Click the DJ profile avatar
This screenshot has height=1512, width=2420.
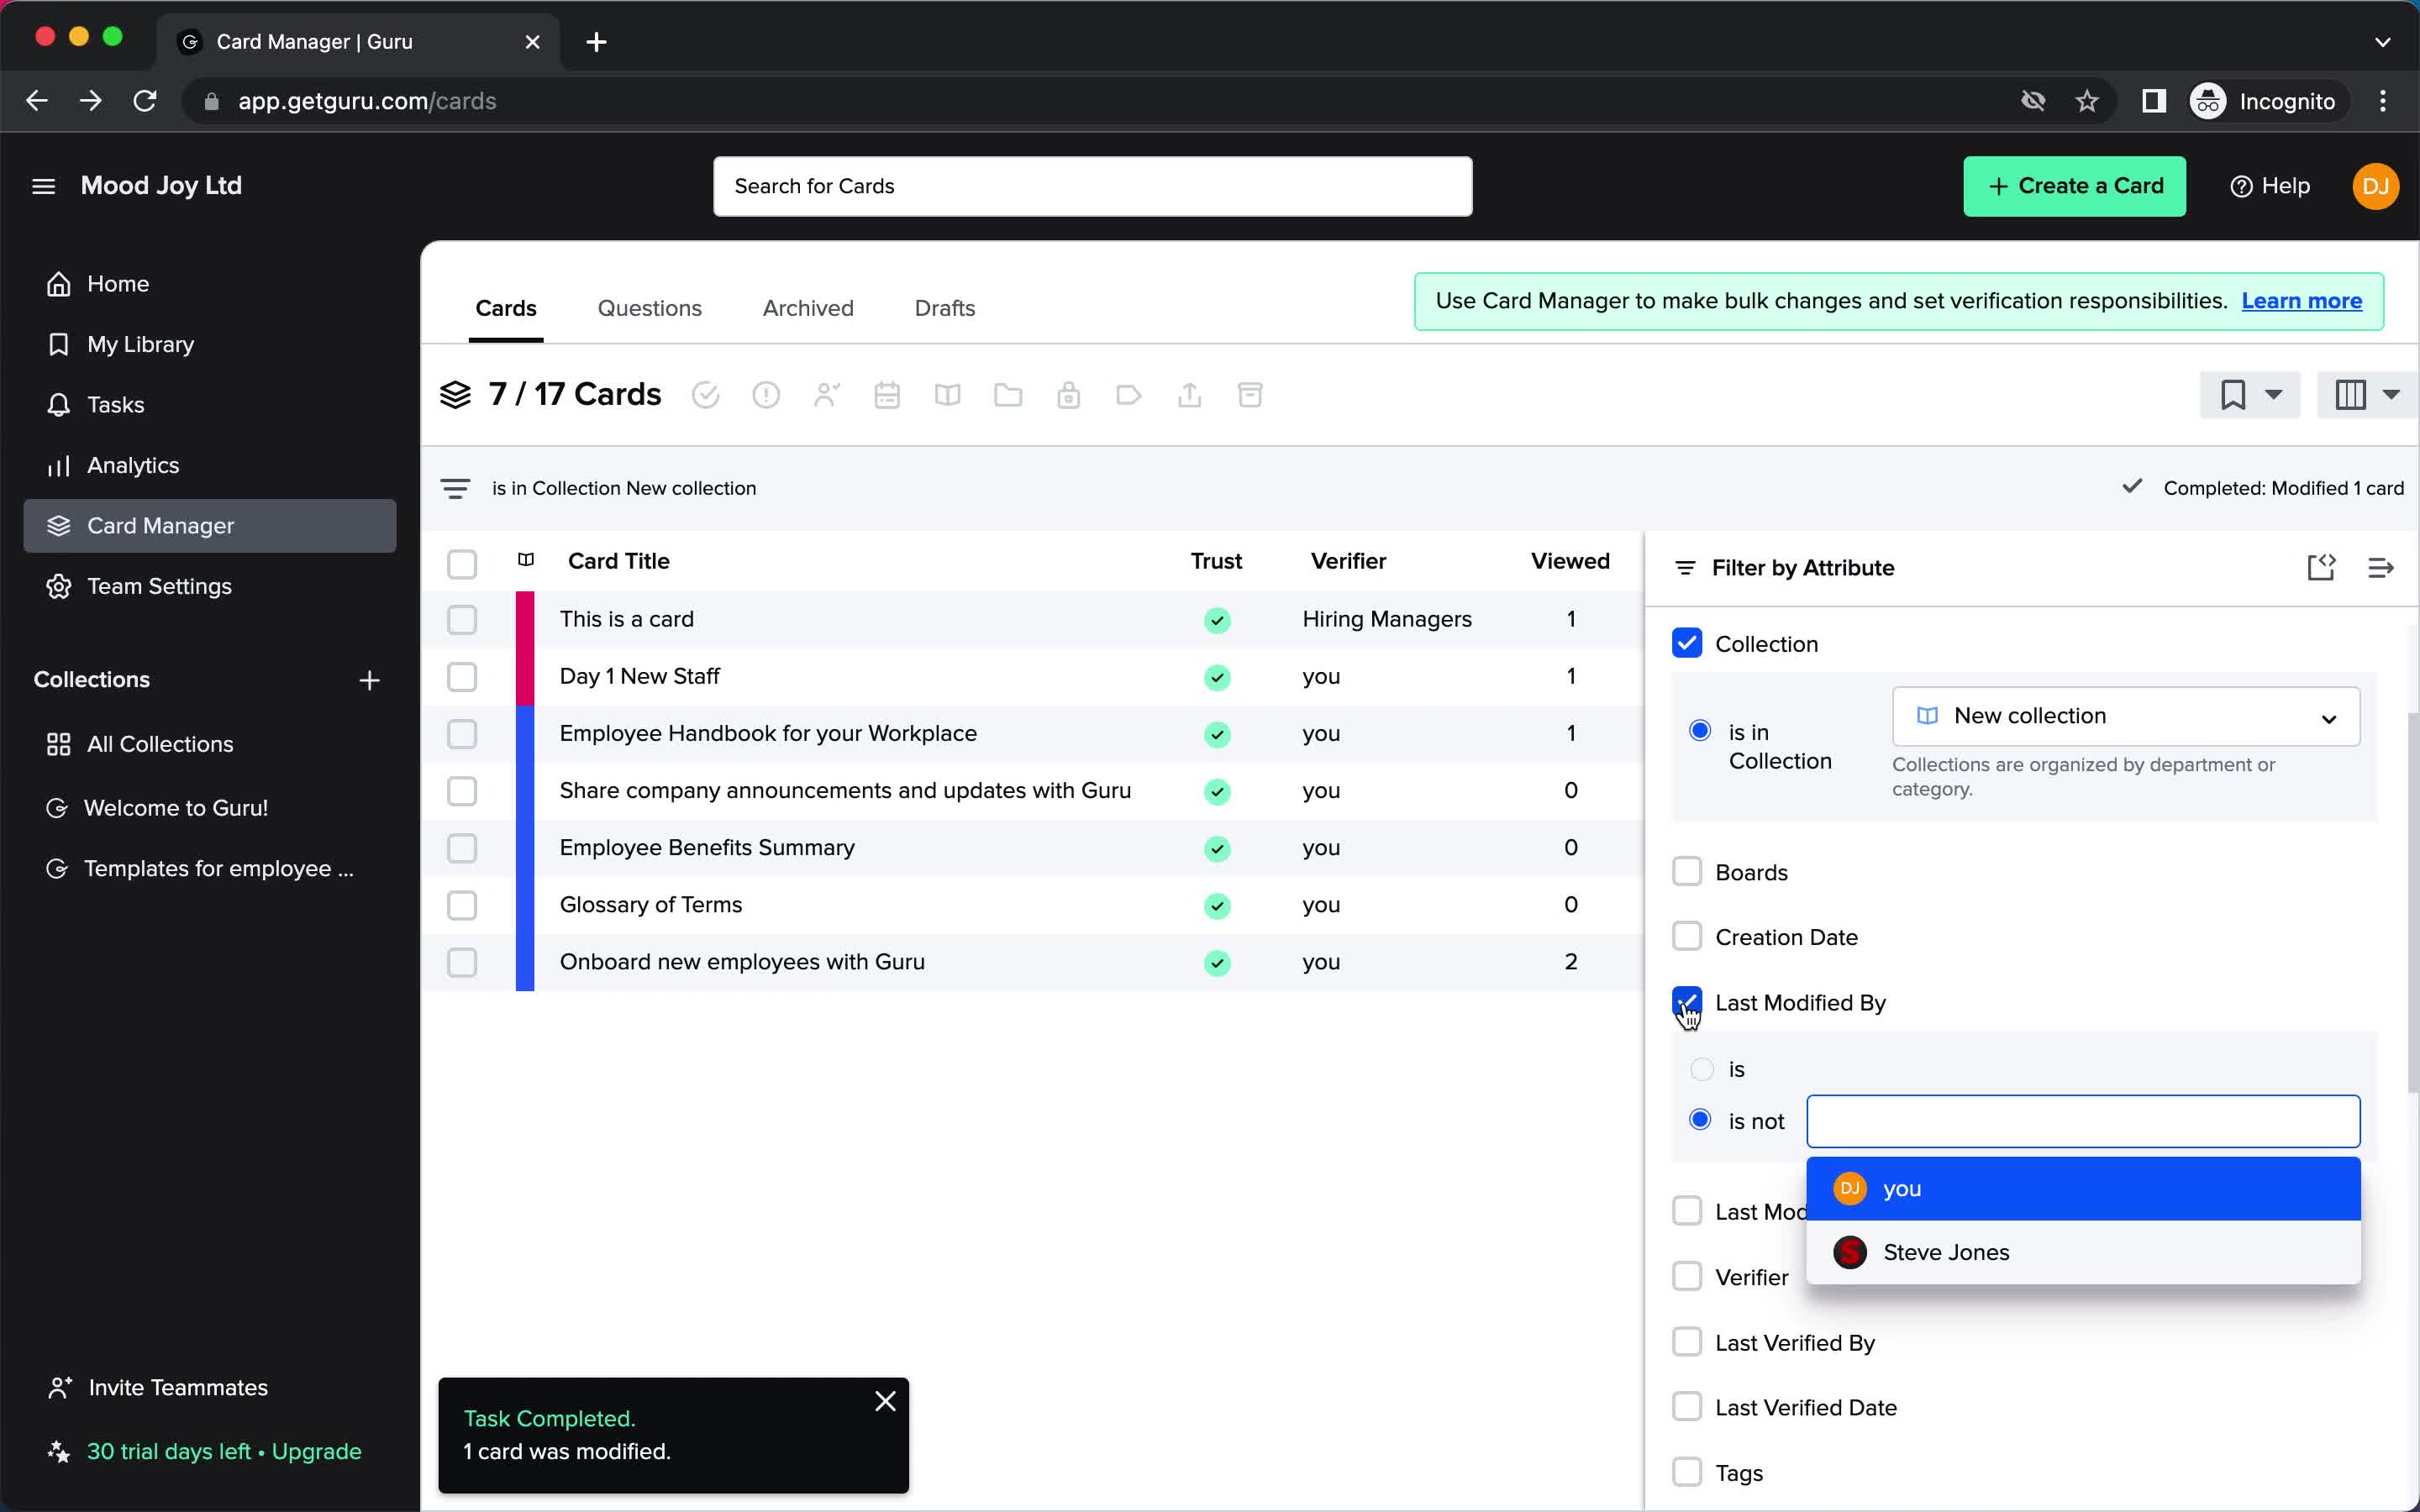(x=2375, y=186)
